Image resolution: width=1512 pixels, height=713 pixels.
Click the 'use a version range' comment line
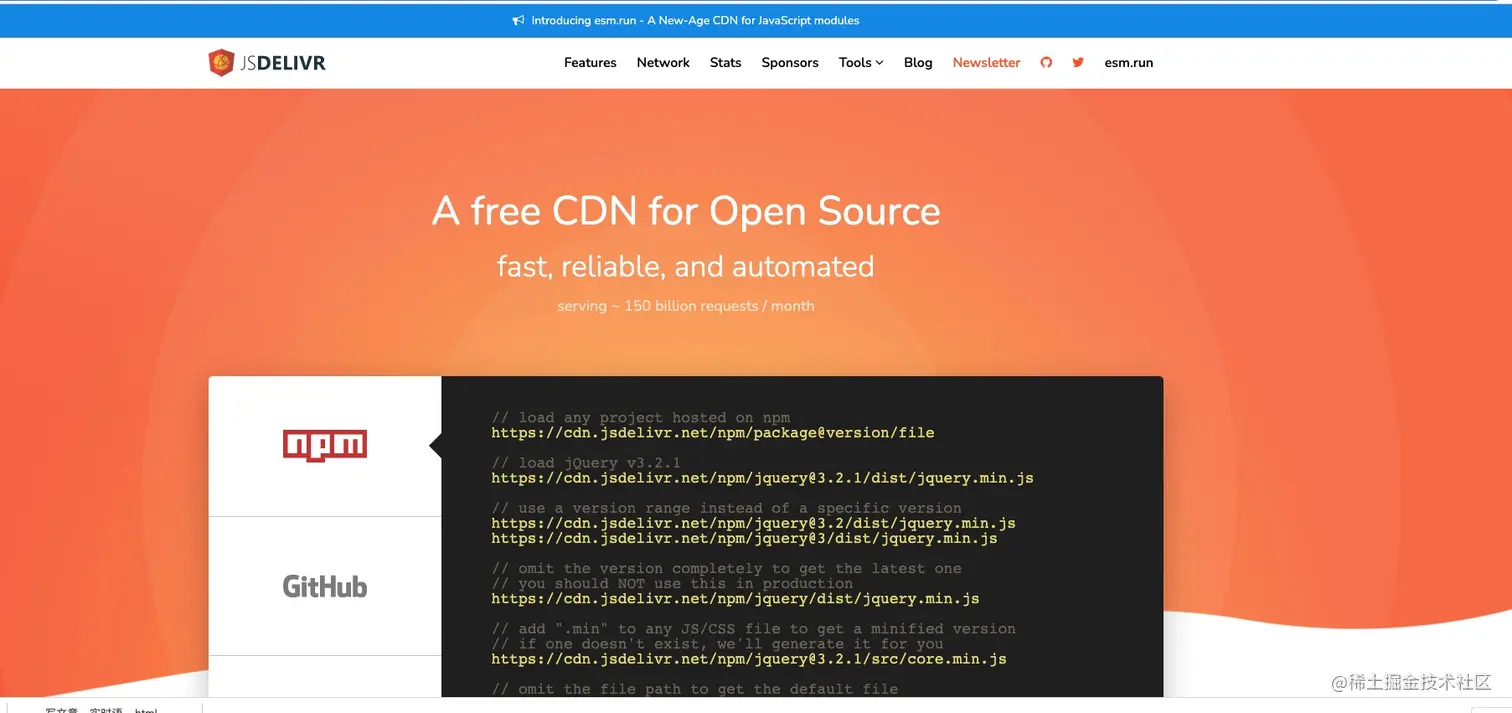726,508
